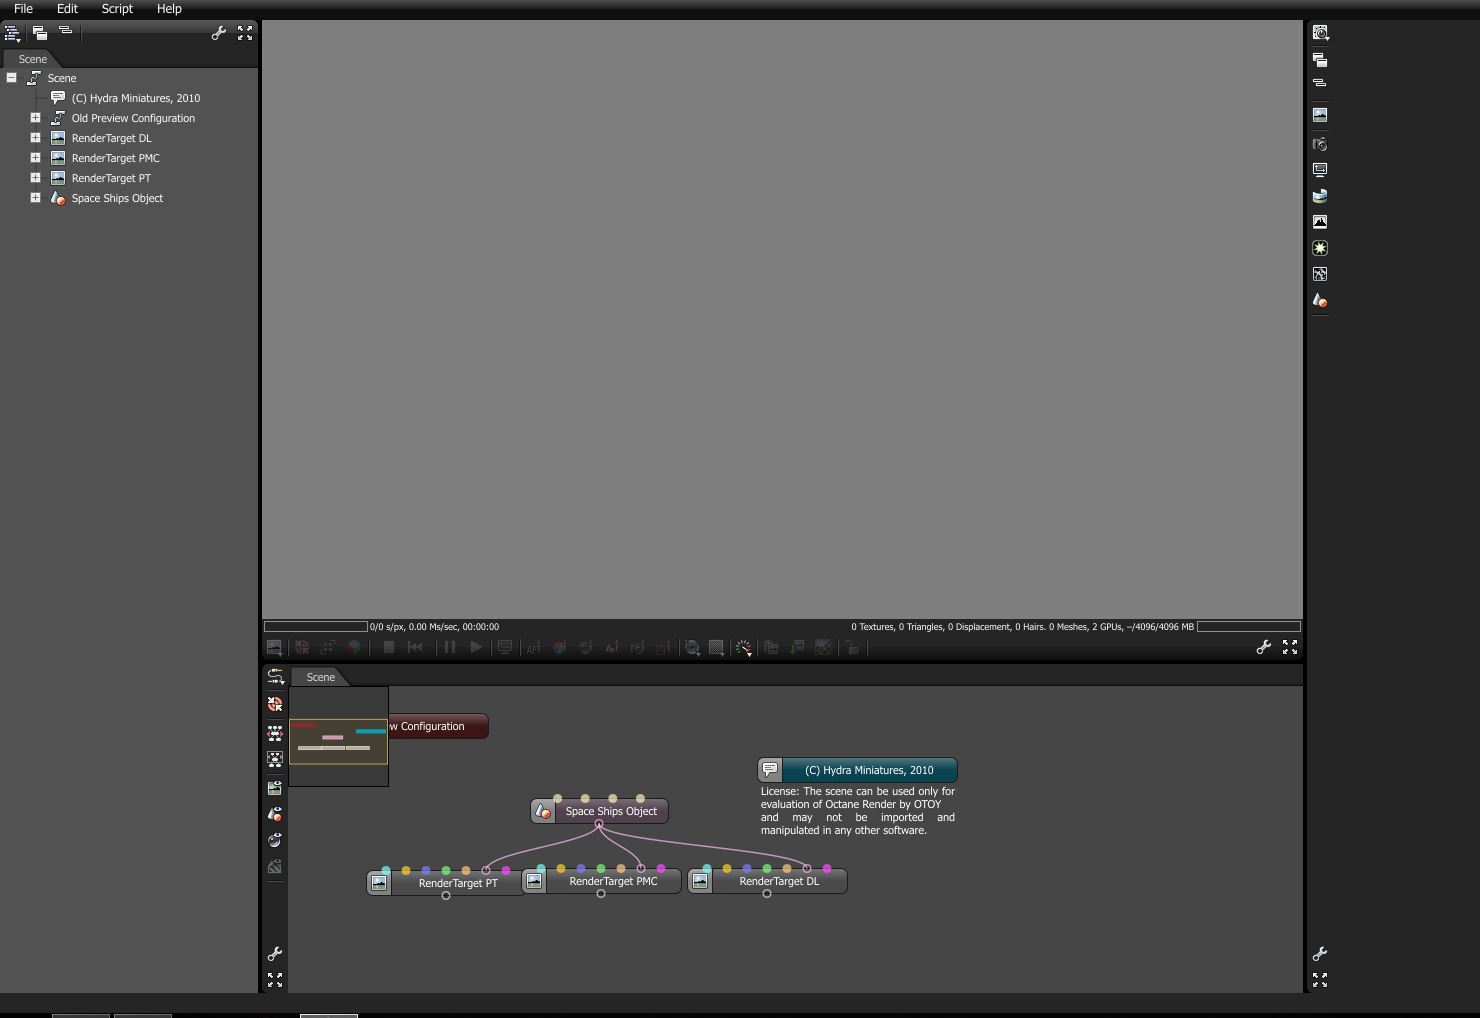Collapse the Scene root node in the outliner
This screenshot has width=1480, height=1018.
click(11, 78)
